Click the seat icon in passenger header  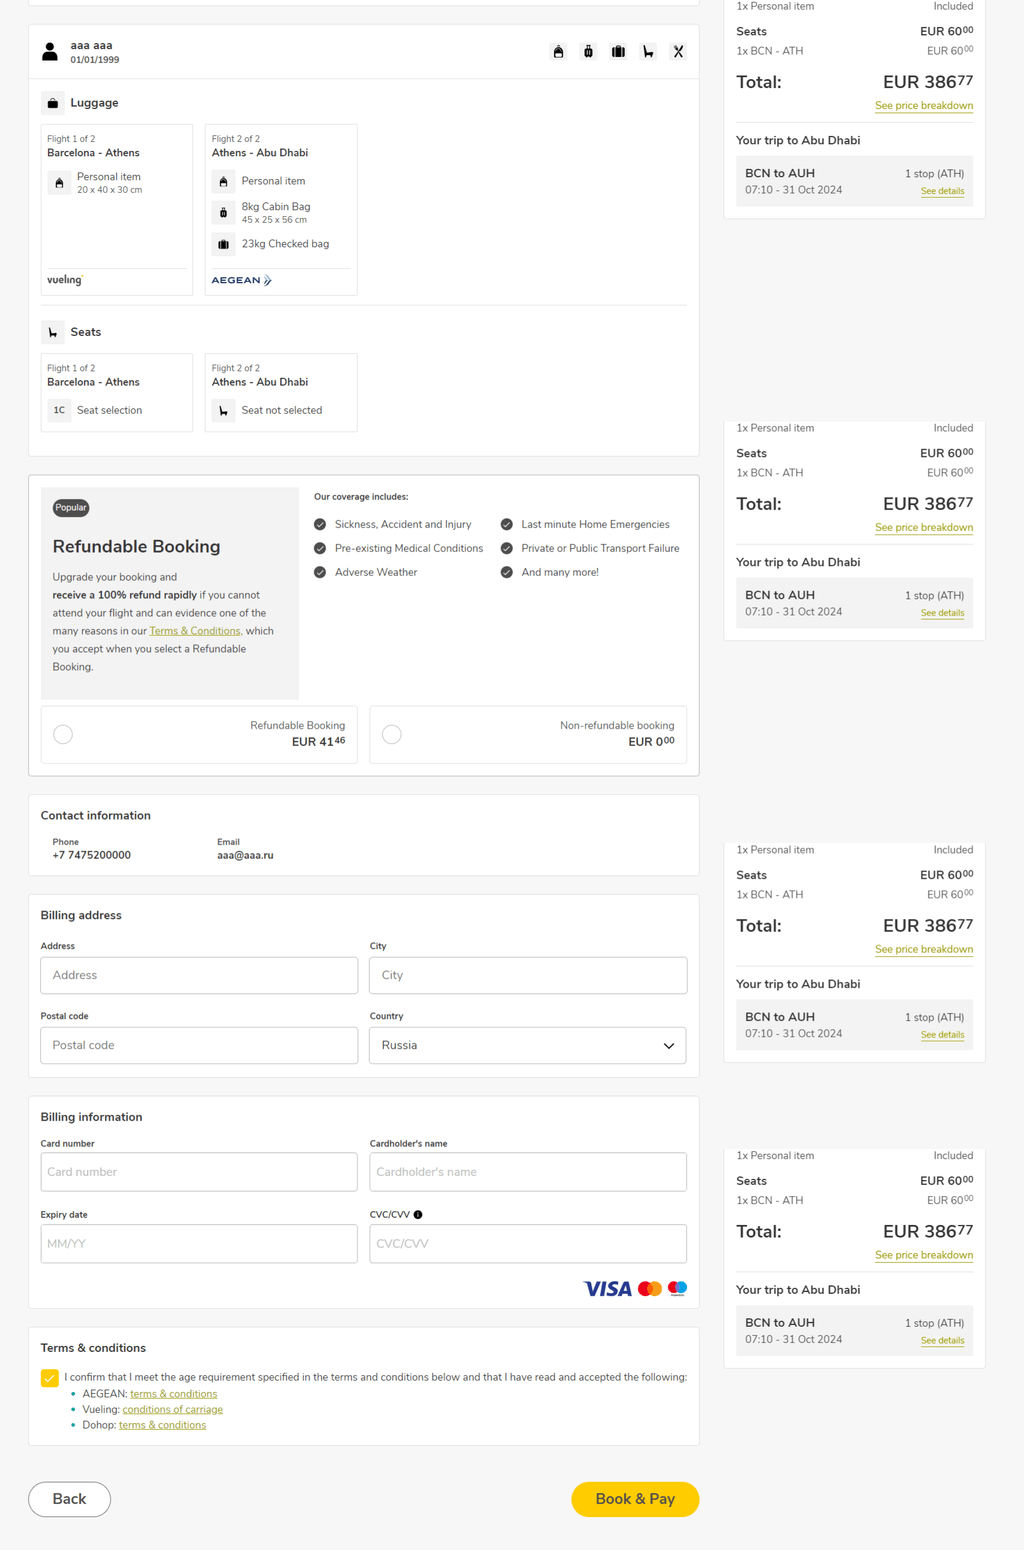(x=648, y=52)
